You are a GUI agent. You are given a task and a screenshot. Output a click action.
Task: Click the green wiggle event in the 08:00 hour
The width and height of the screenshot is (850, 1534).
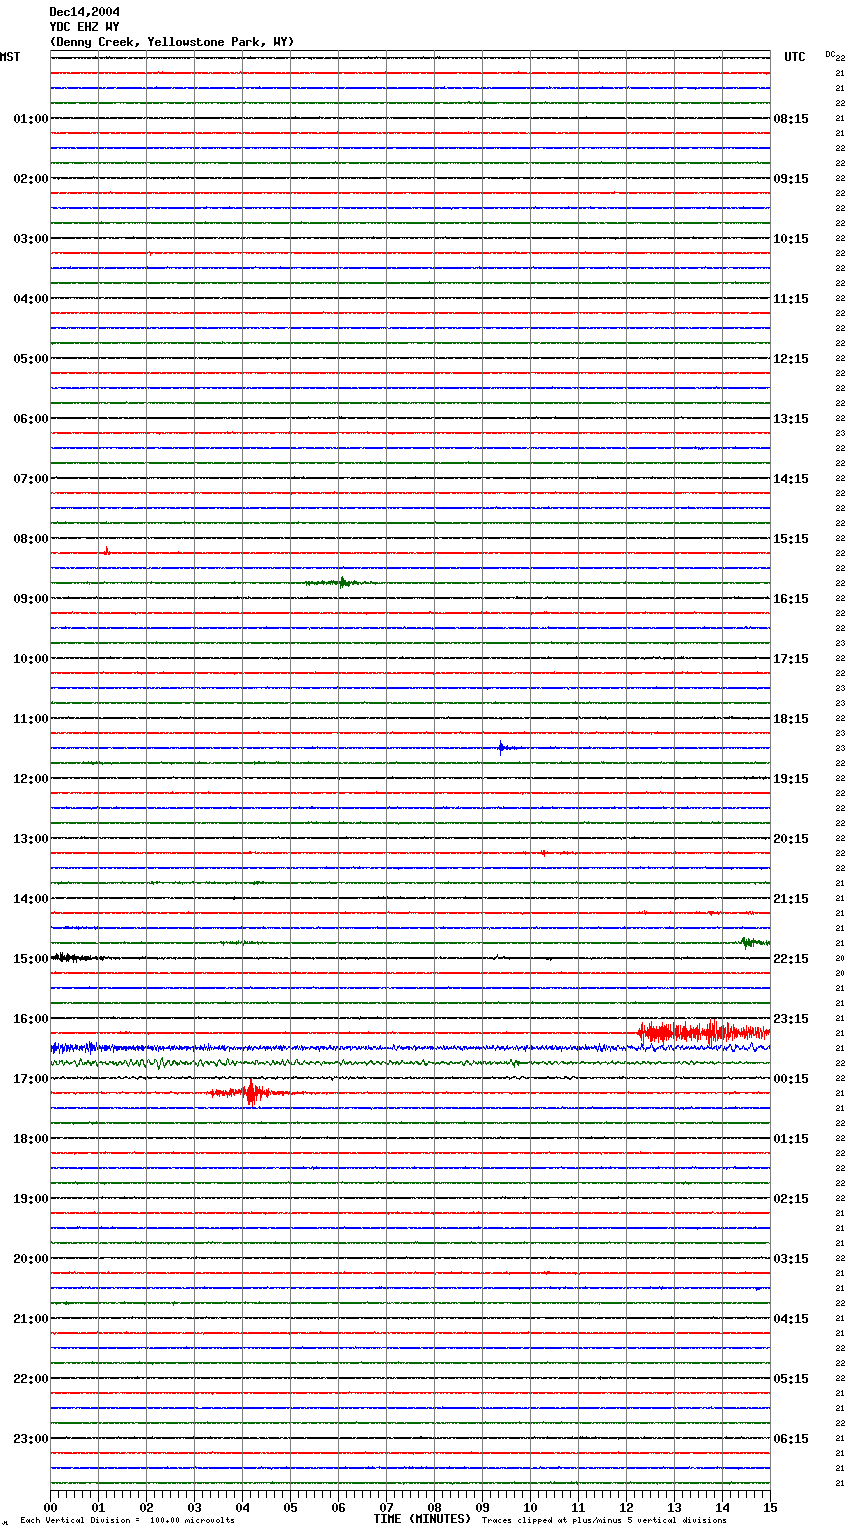pos(340,582)
